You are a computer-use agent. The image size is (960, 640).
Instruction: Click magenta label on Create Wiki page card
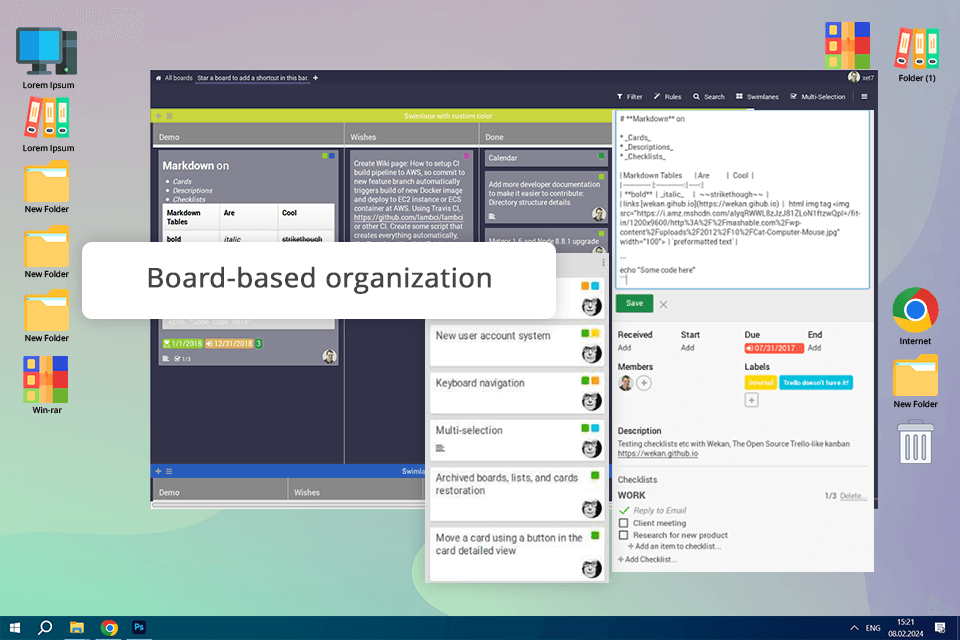point(467,156)
